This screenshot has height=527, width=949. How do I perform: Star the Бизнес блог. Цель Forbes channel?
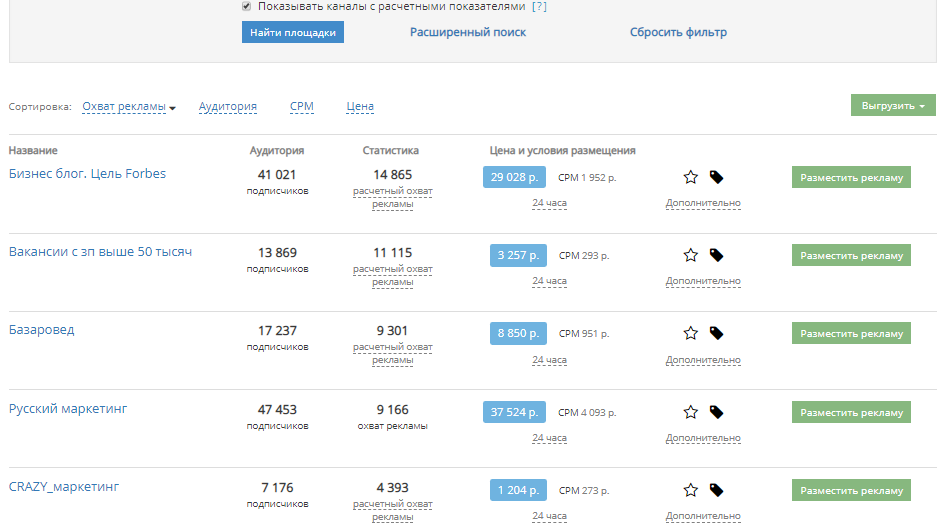tap(690, 177)
